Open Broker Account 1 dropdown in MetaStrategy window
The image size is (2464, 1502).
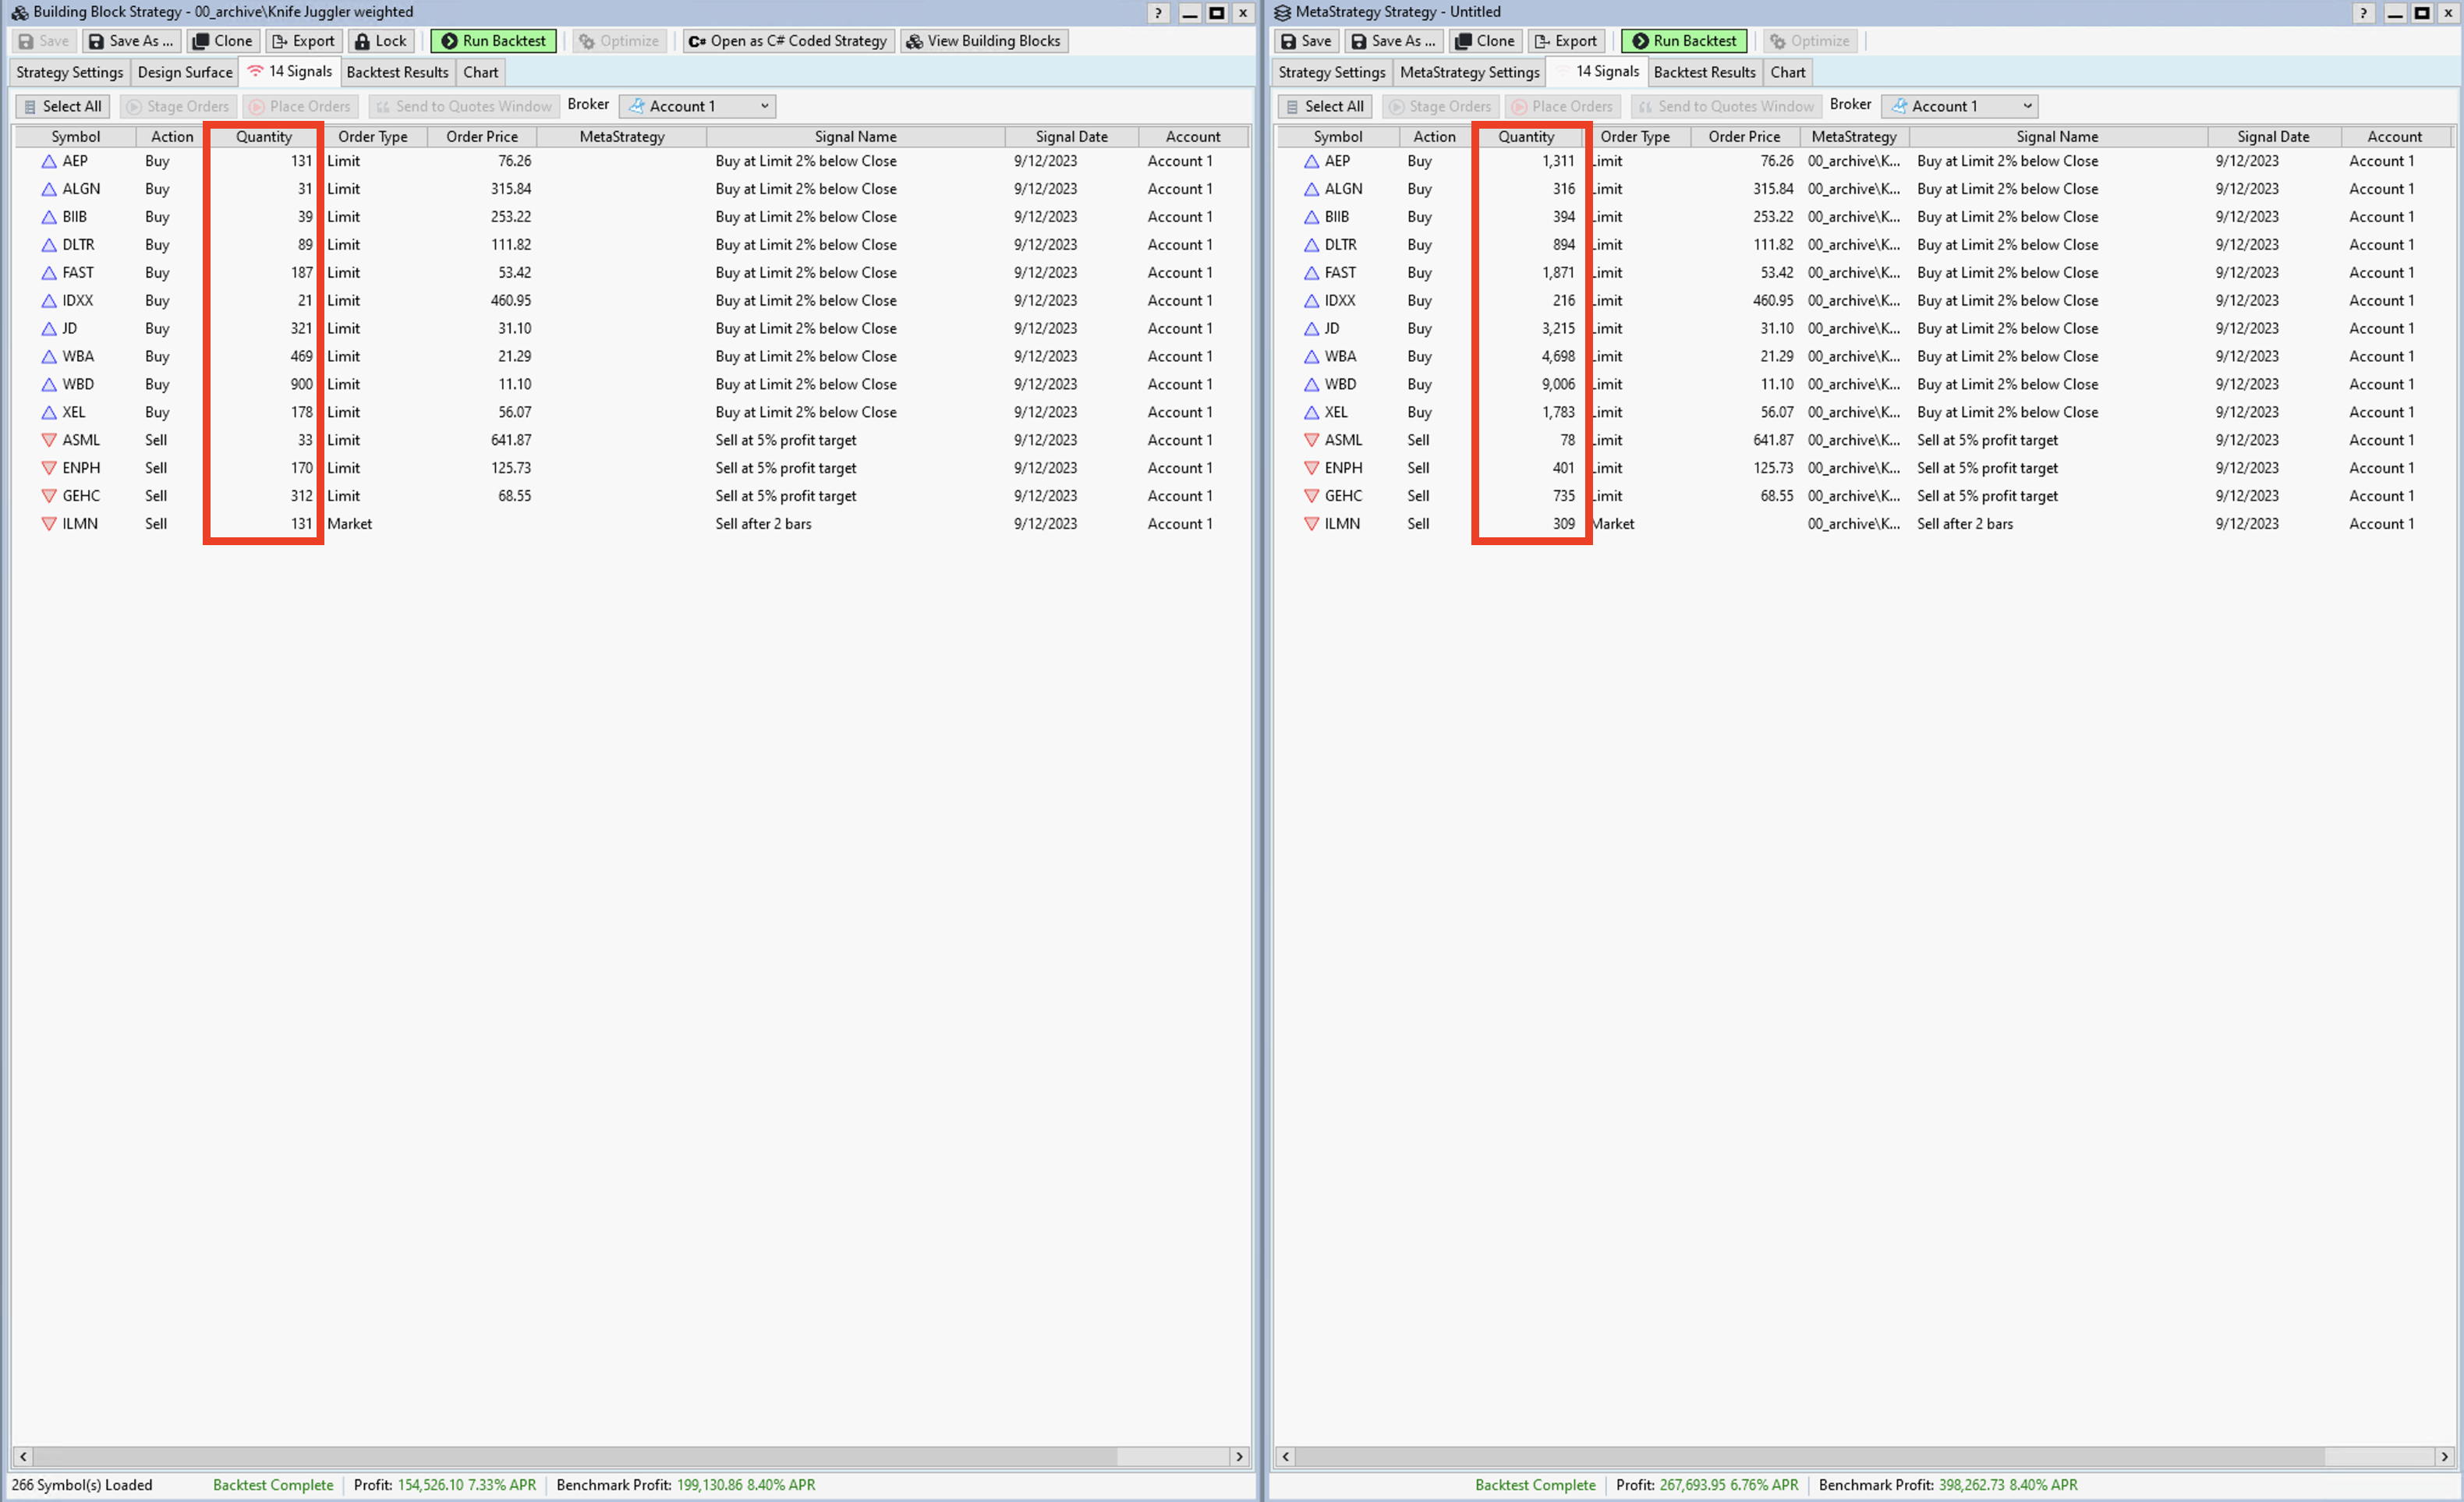pyautogui.click(x=1959, y=106)
